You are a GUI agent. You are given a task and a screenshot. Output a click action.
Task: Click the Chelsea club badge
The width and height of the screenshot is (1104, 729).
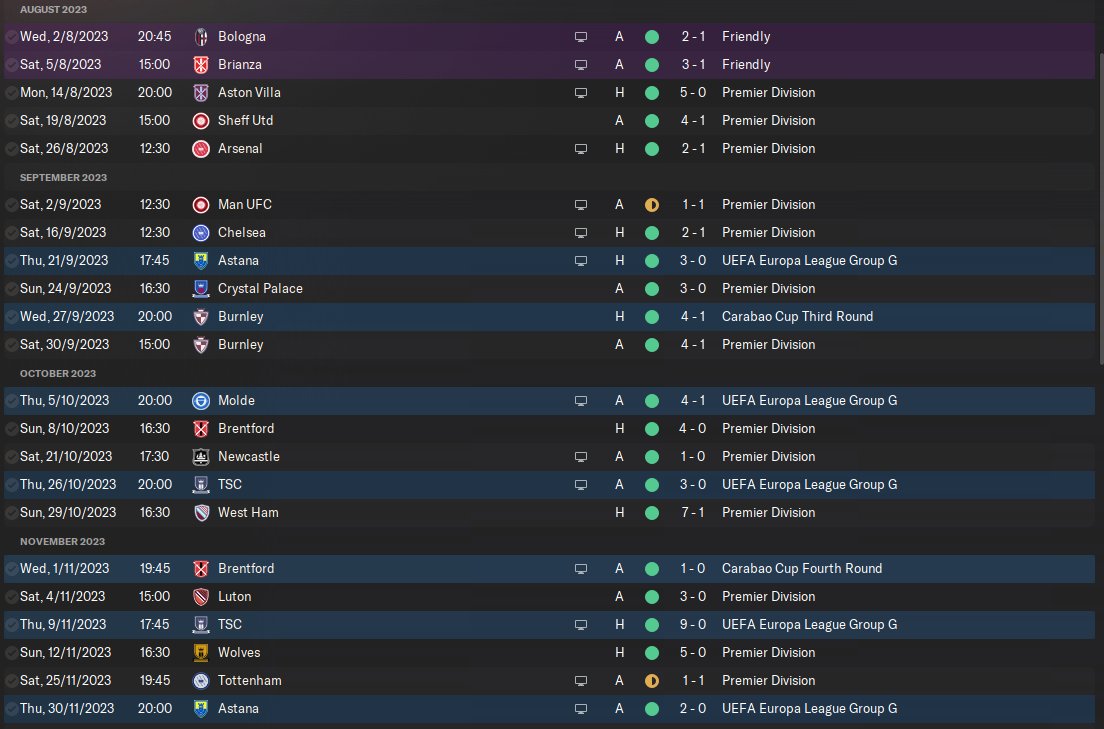[x=200, y=232]
